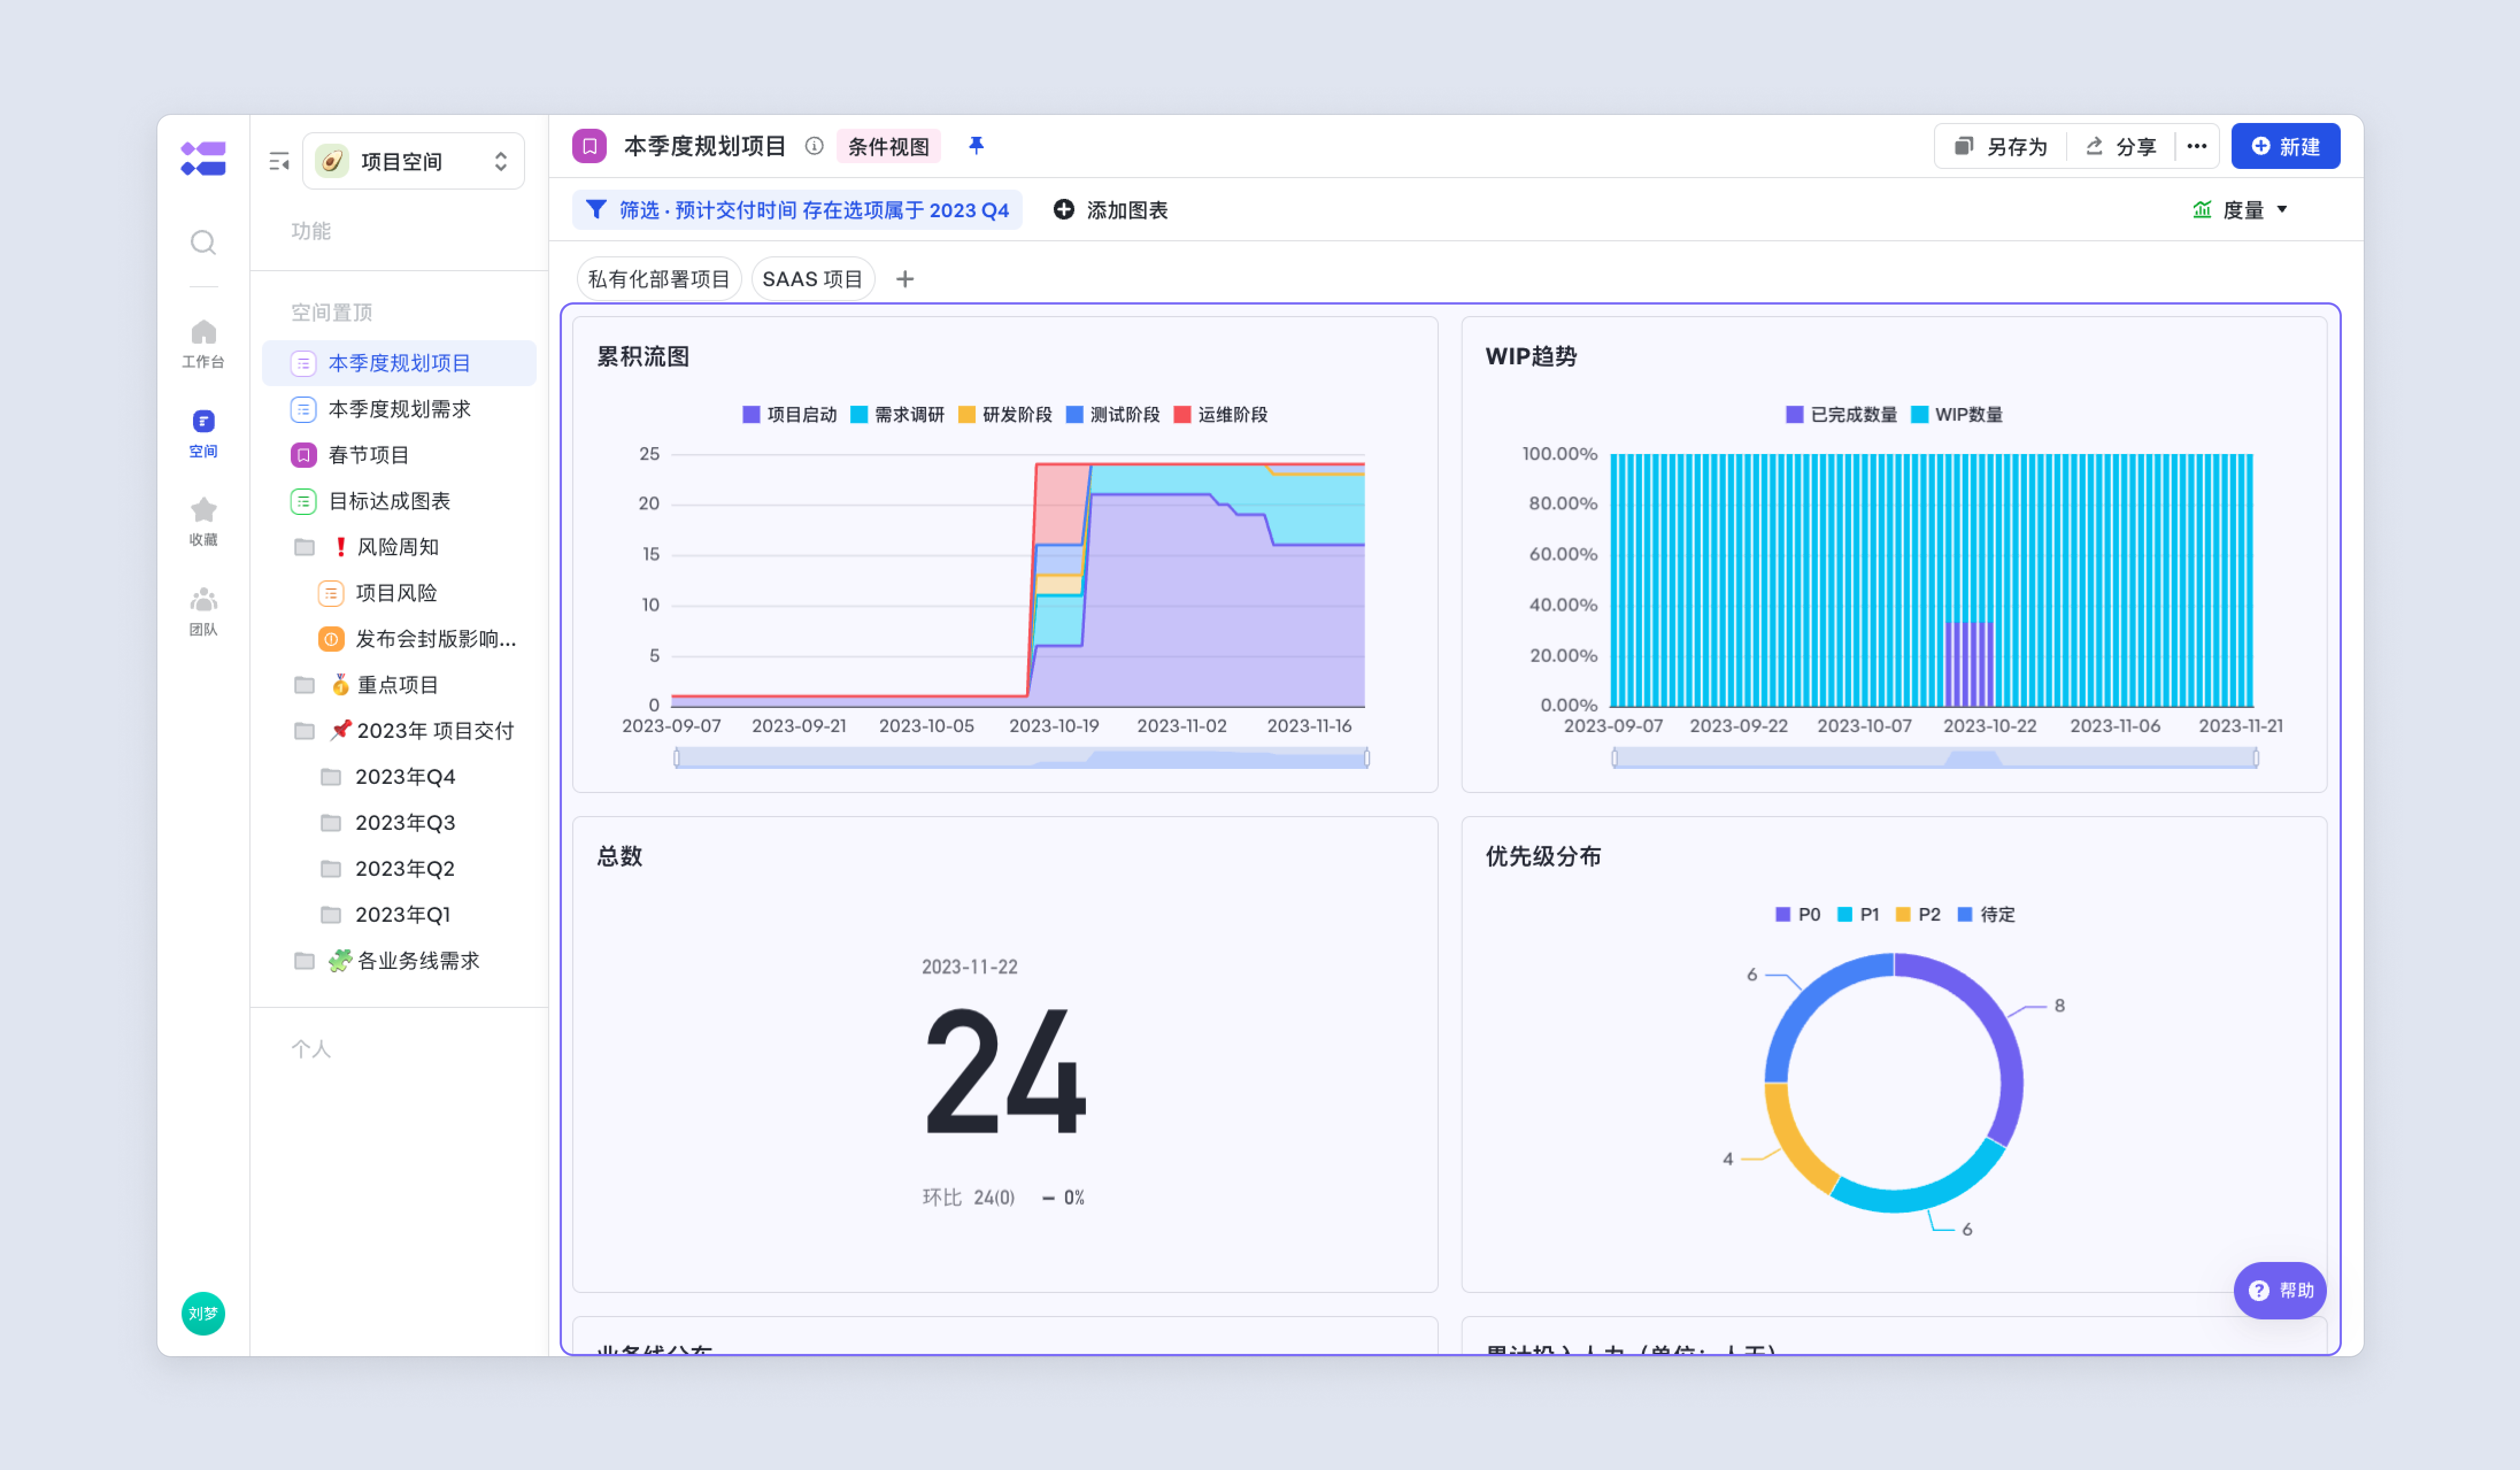Collapse the 2023年 项目交付 folder
The image size is (2520, 1470).
(304, 731)
